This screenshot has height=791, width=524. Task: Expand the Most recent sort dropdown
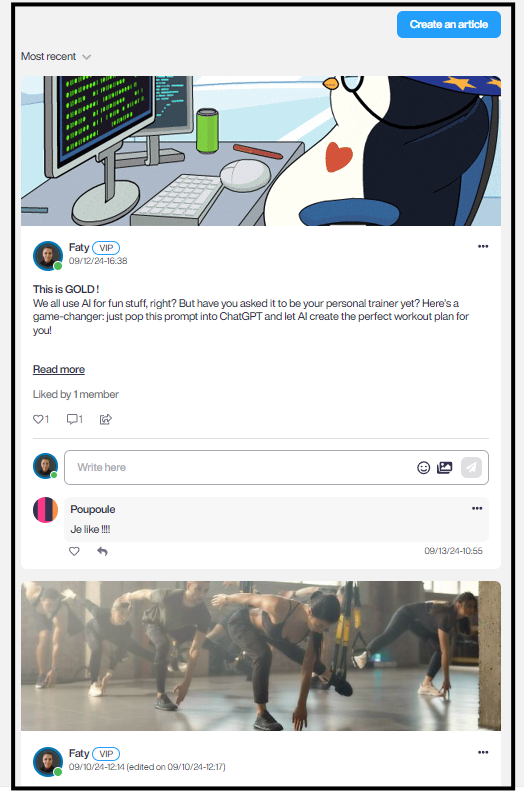(x=55, y=56)
